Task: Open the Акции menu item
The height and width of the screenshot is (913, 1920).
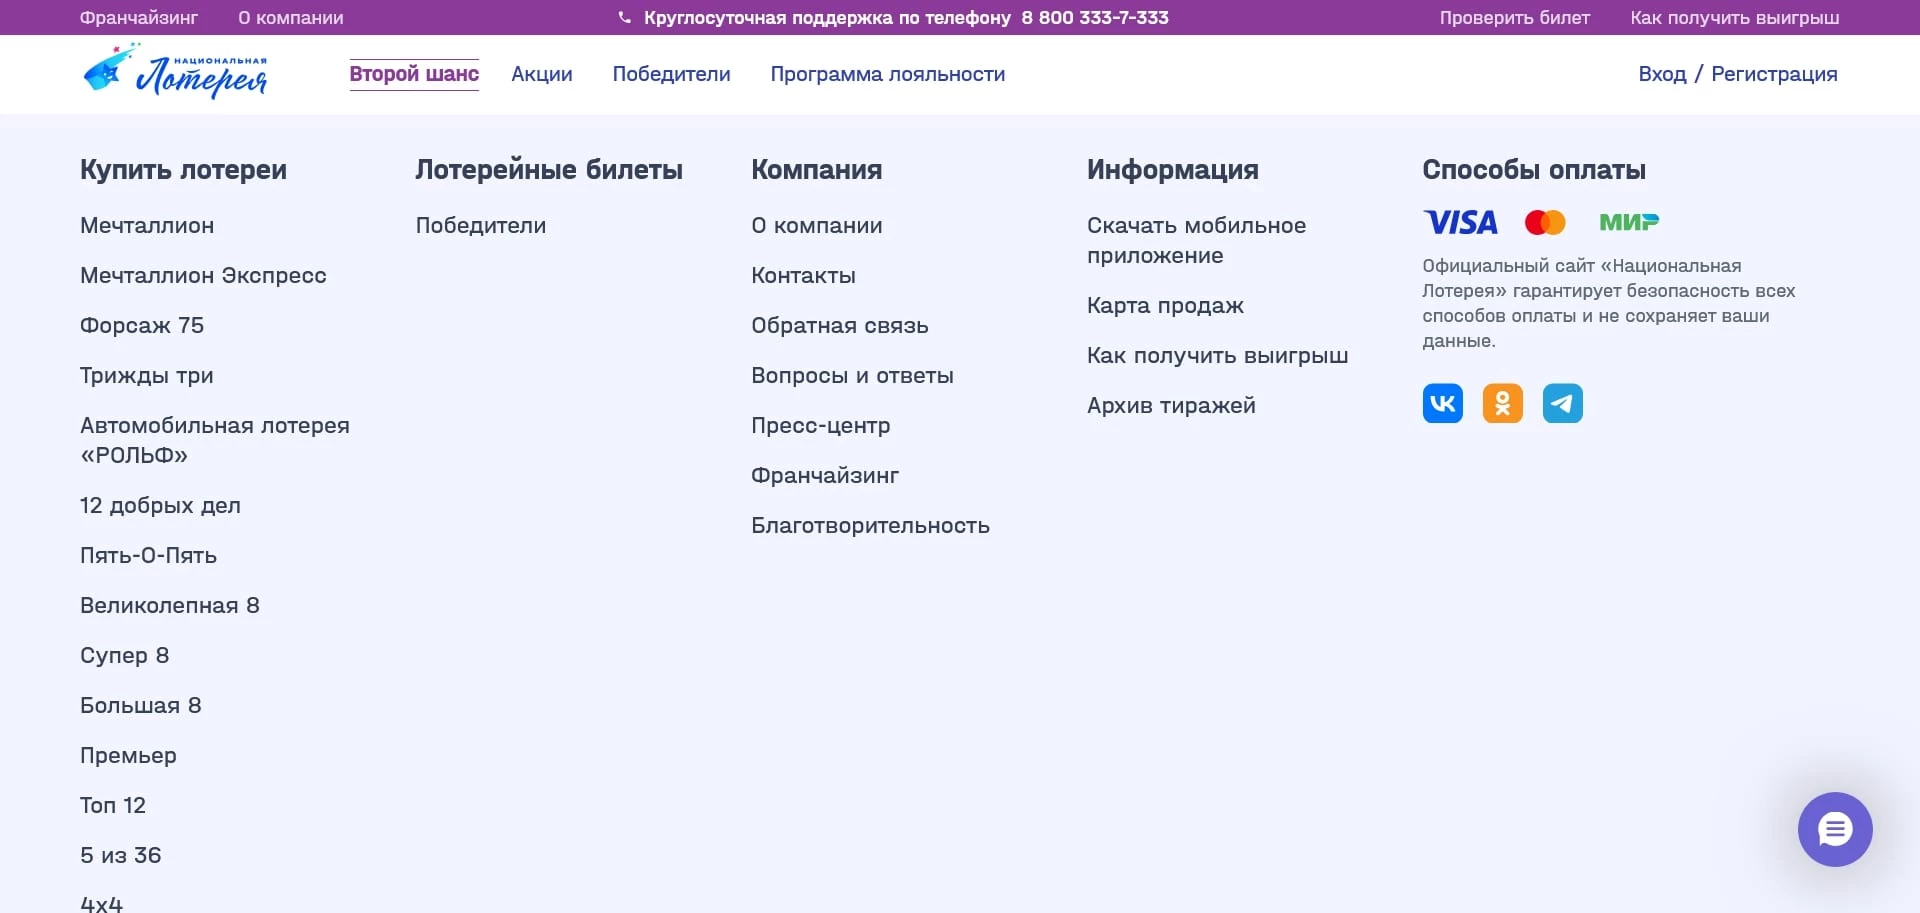Action: coord(541,73)
